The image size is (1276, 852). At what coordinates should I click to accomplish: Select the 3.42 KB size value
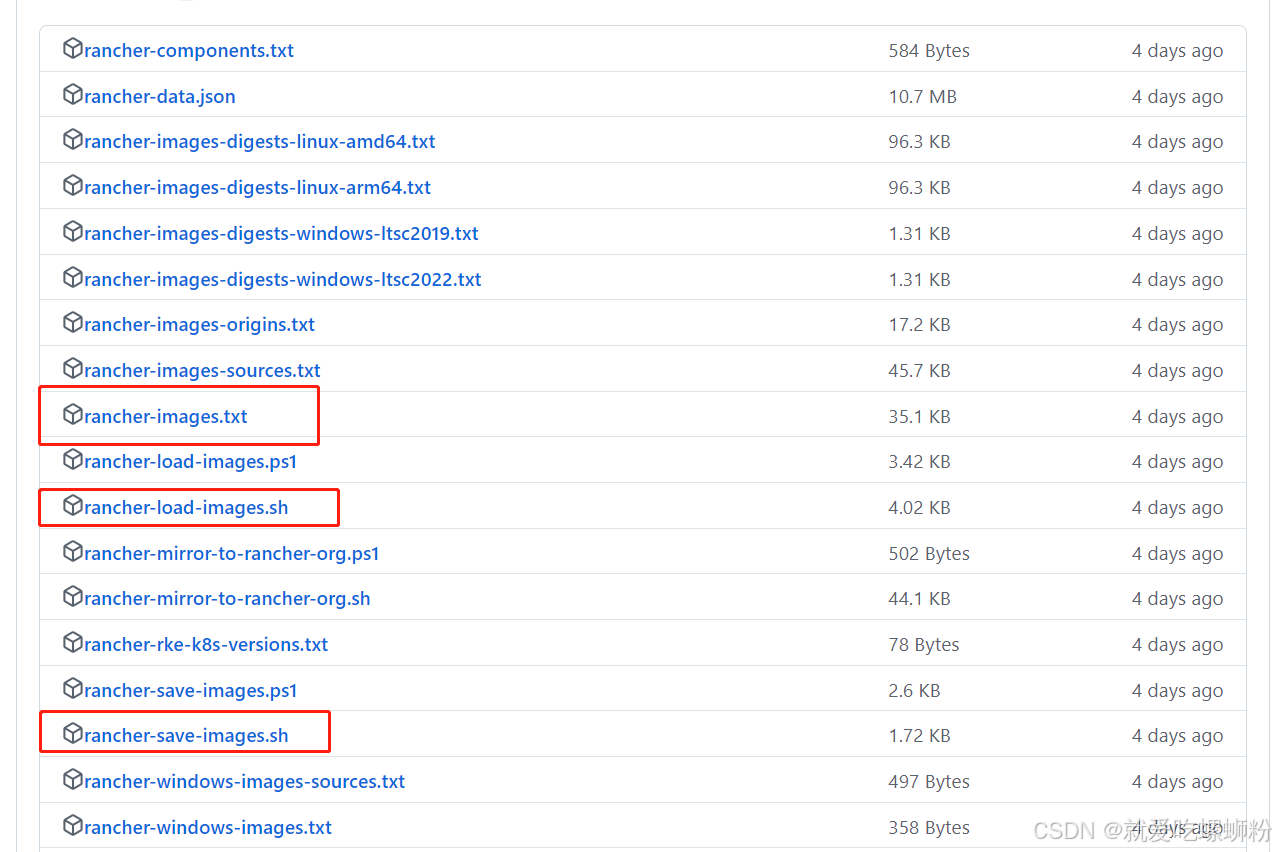point(919,461)
